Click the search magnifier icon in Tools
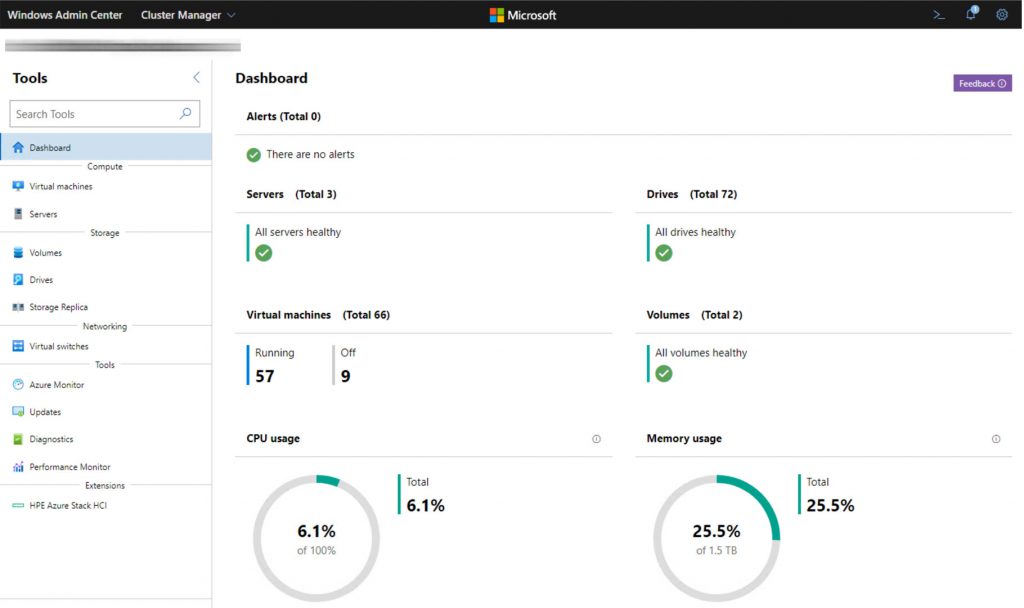This screenshot has width=1024, height=608. click(x=185, y=114)
